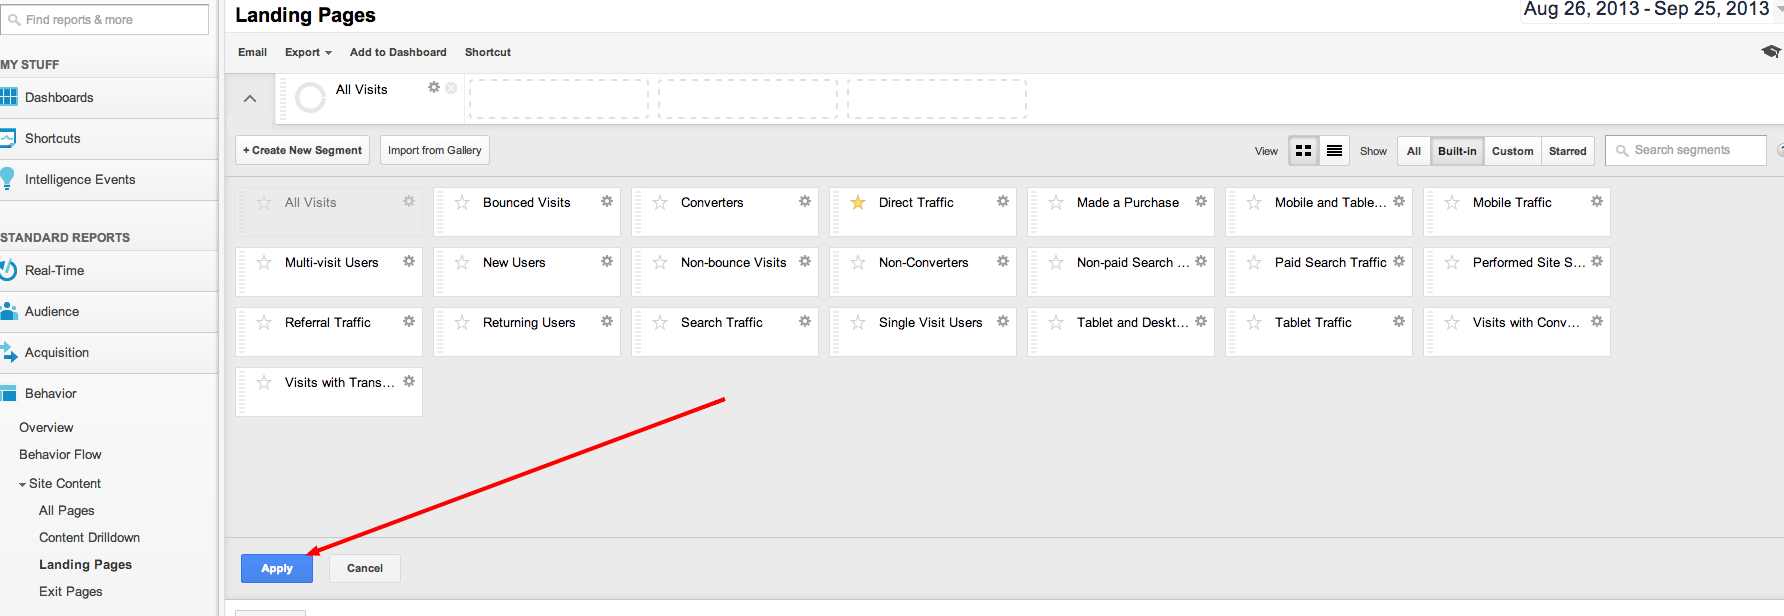
Task: Switch to grid view of segments
Action: [1303, 151]
